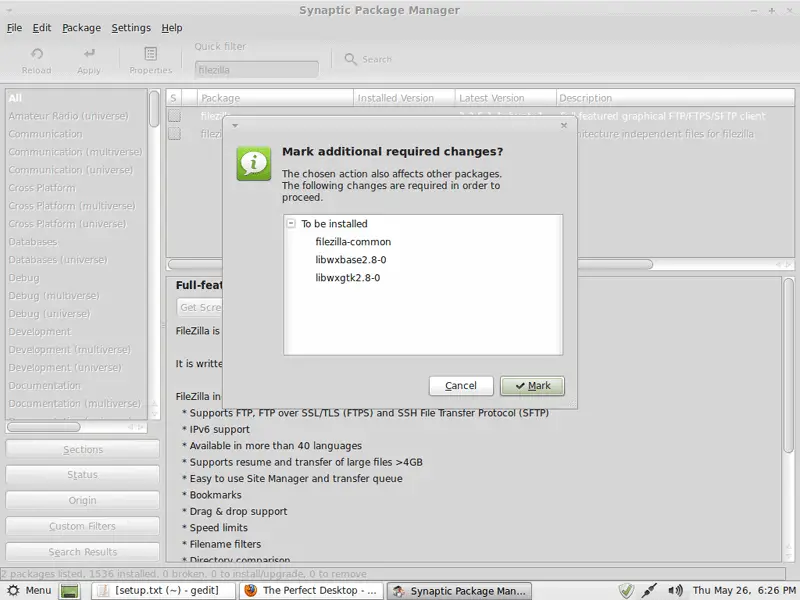Screen dimensions: 800x600
Task: Select Development (universe) category
Action: tap(77, 367)
